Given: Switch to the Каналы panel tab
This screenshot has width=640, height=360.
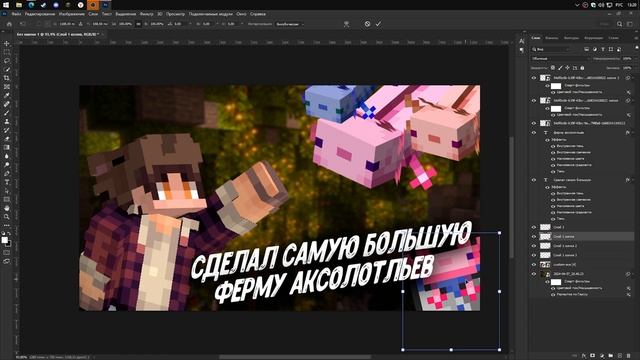Looking at the screenshot, I should click(551, 38).
